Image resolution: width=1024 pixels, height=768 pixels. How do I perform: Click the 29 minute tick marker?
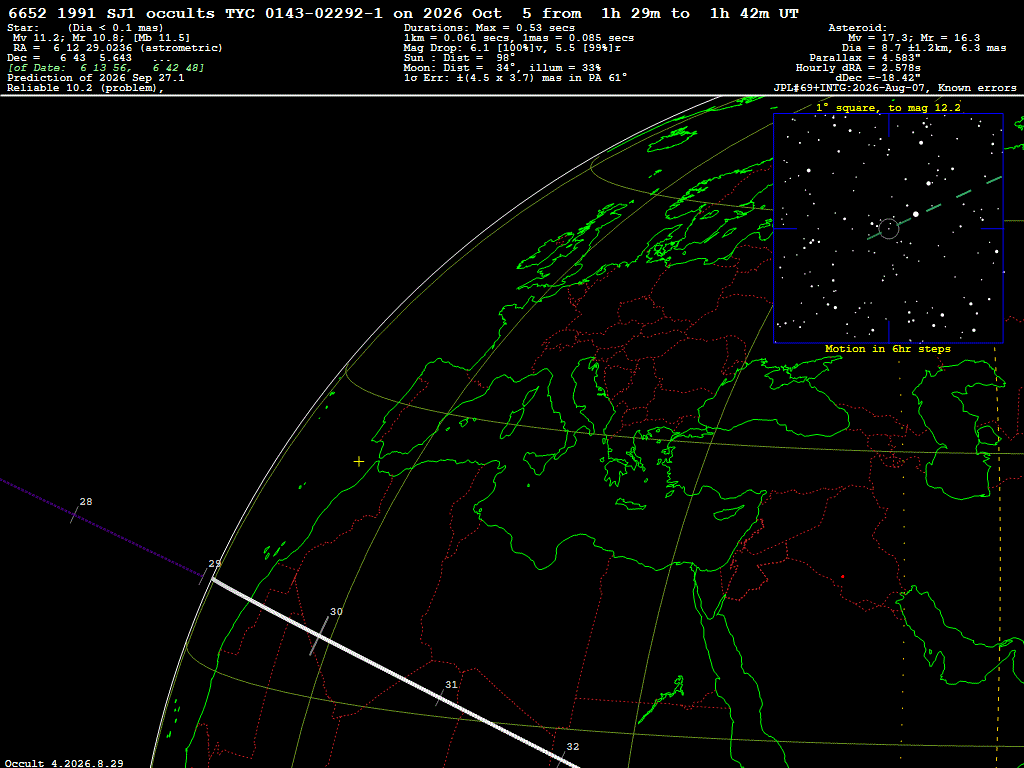click(x=203, y=576)
